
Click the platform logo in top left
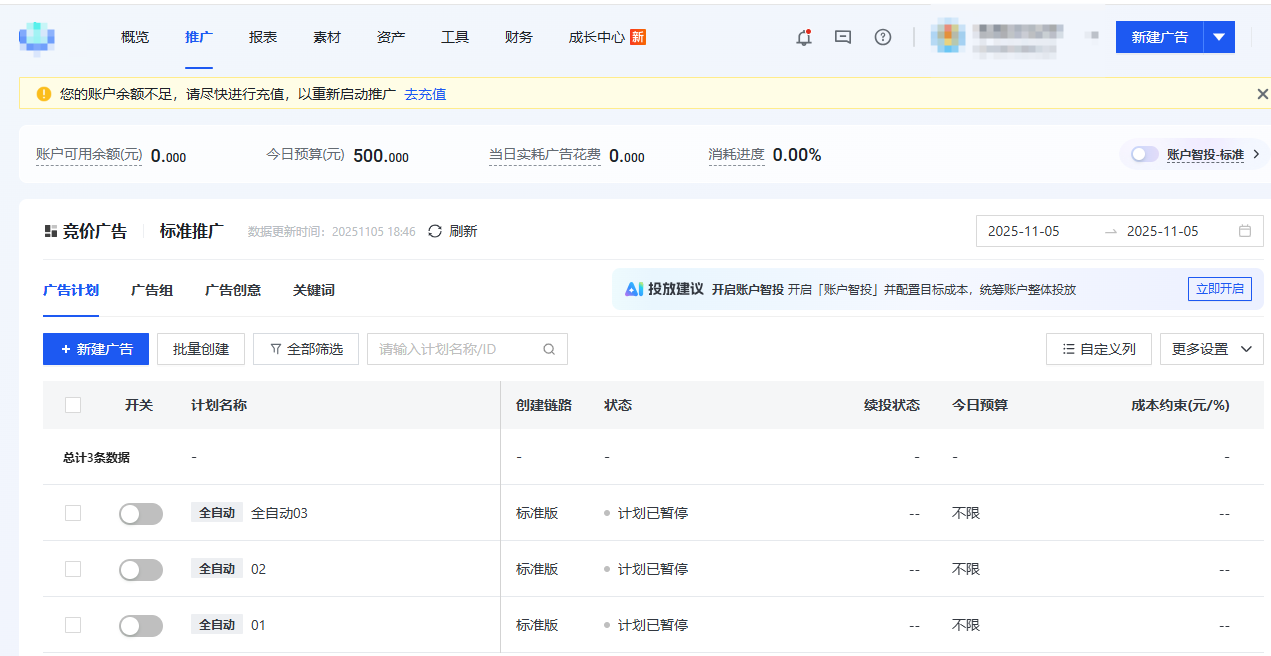coord(37,37)
